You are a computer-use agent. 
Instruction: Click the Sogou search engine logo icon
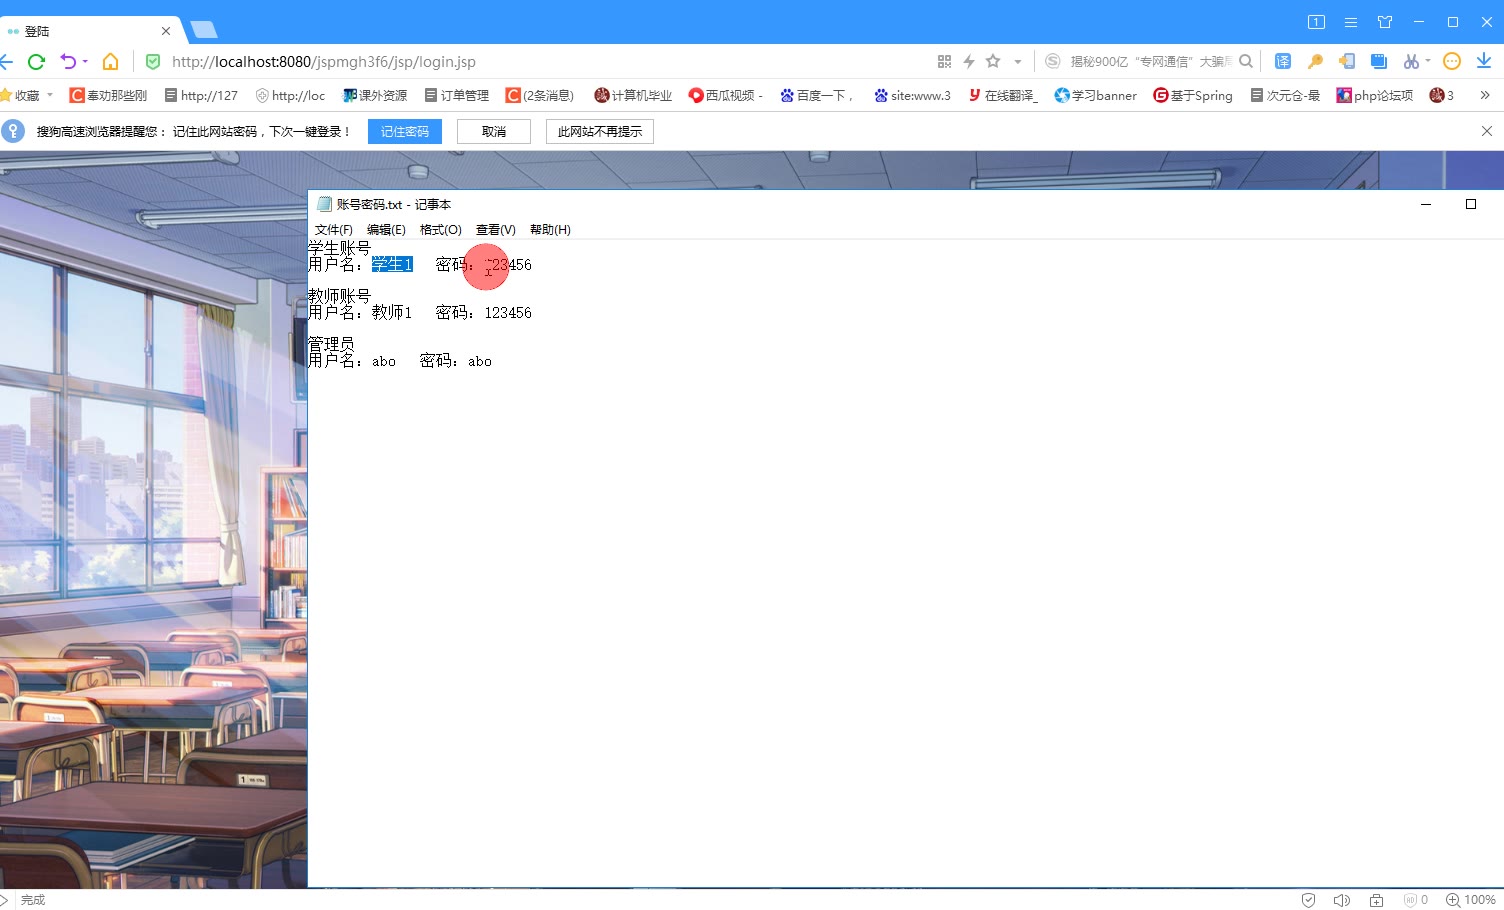pyautogui.click(x=1052, y=62)
